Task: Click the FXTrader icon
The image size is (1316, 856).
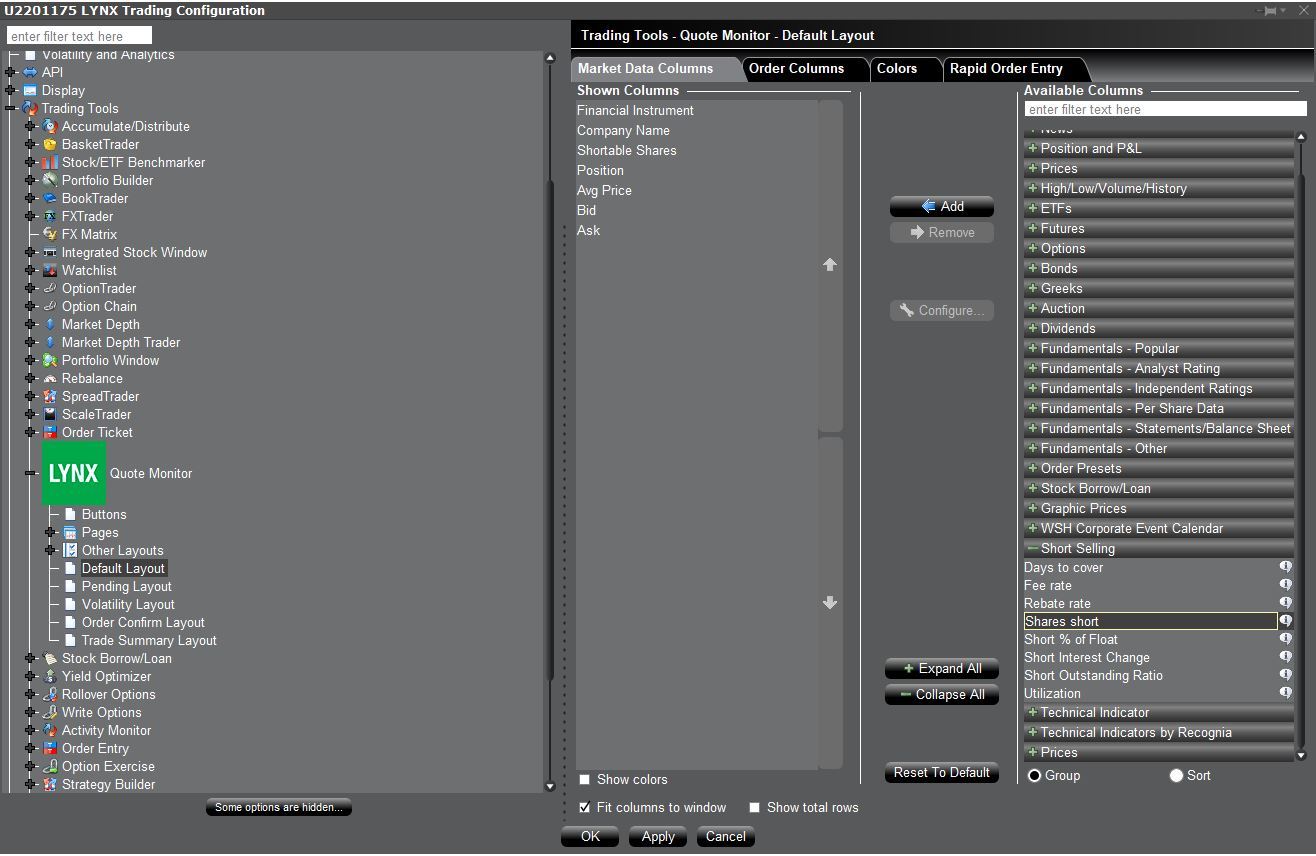Action: [50, 217]
